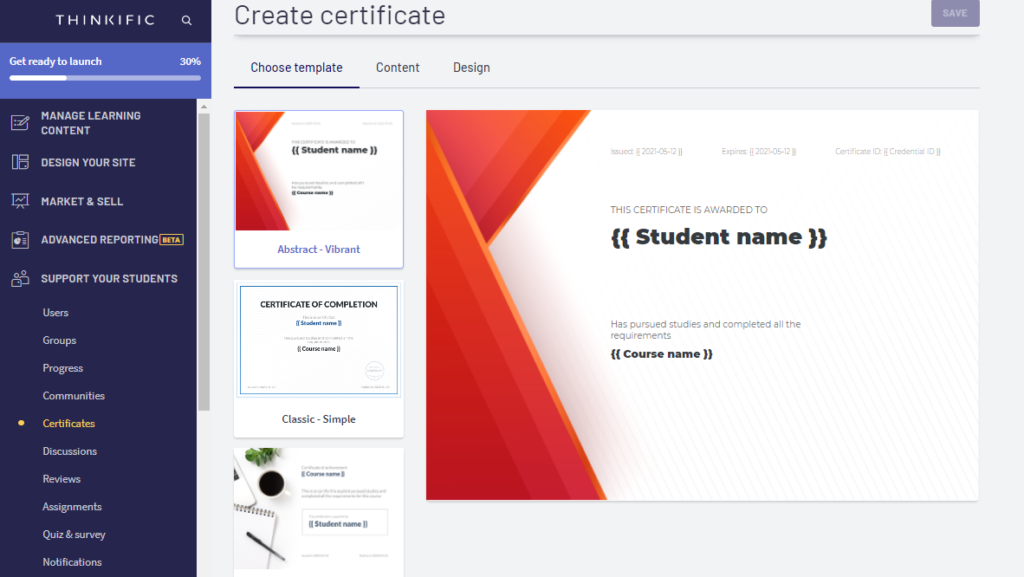
Task: Select the Abstract - Vibrant template thumbnail
Action: click(x=318, y=188)
